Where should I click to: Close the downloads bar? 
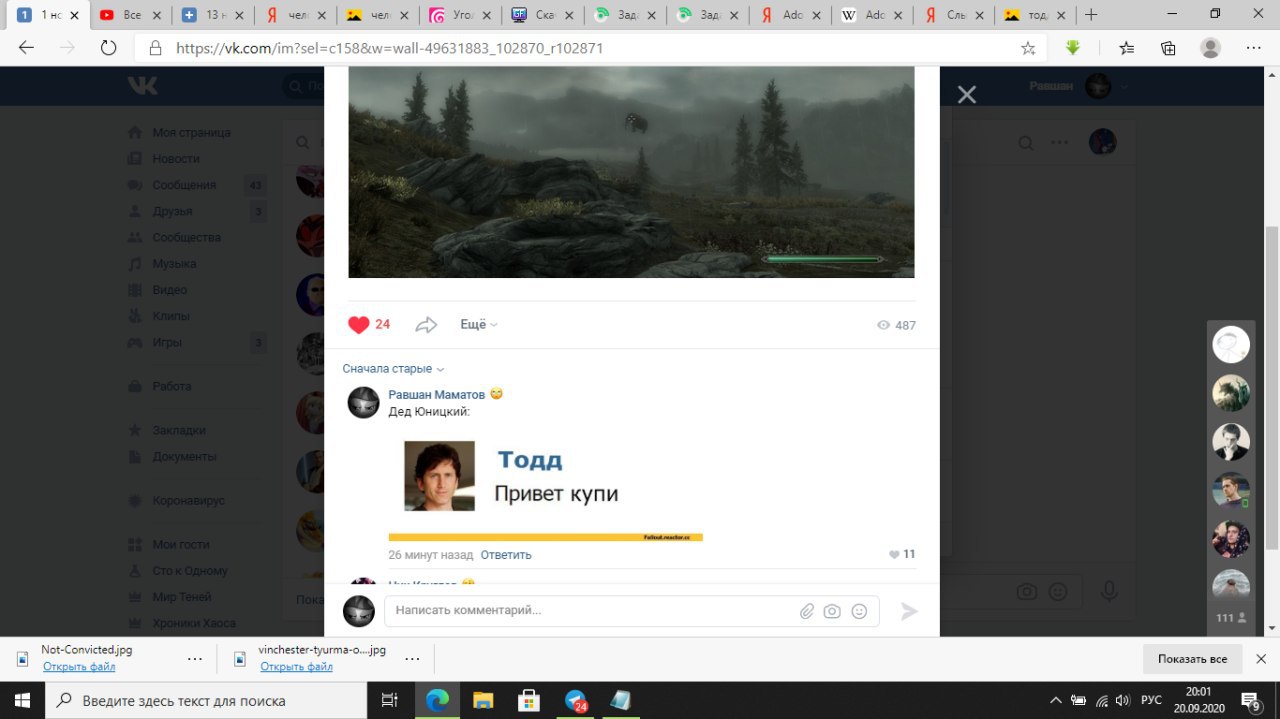(1263, 659)
